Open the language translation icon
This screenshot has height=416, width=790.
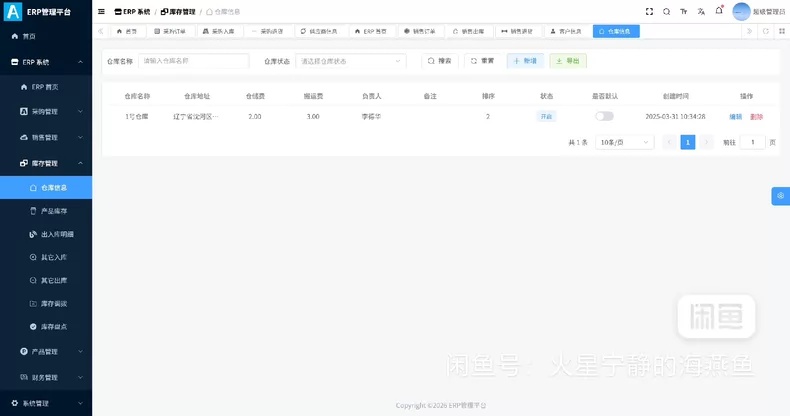[x=701, y=12]
